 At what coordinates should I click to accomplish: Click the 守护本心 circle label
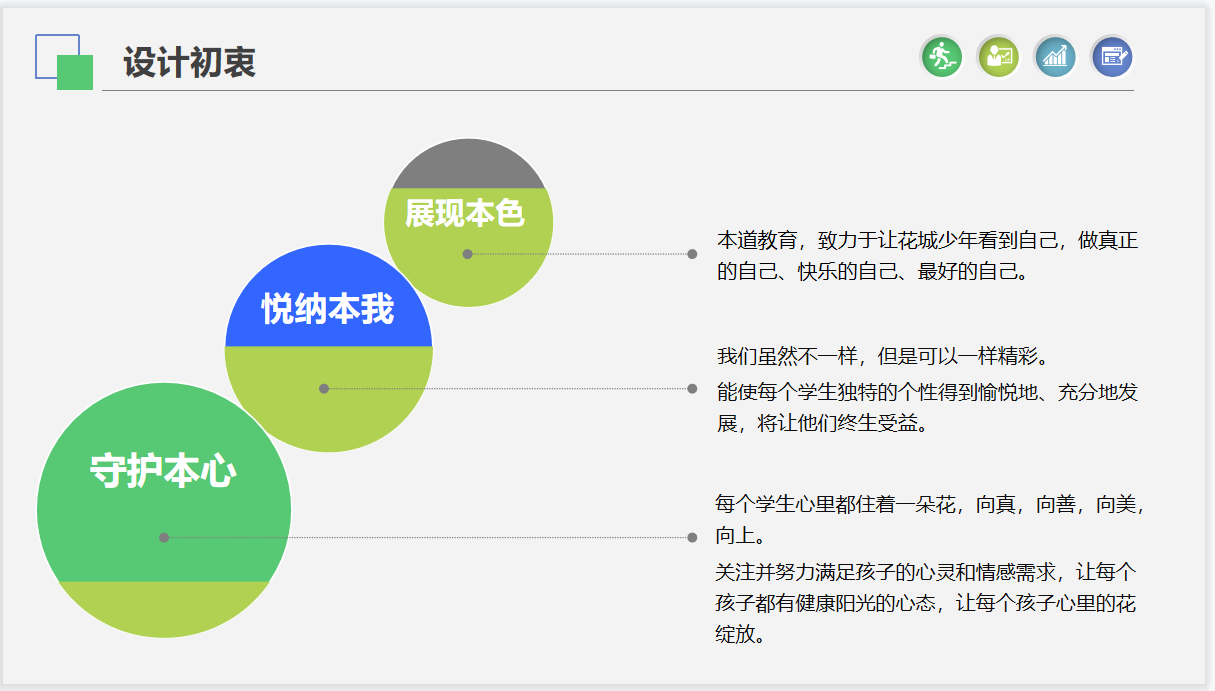(163, 470)
